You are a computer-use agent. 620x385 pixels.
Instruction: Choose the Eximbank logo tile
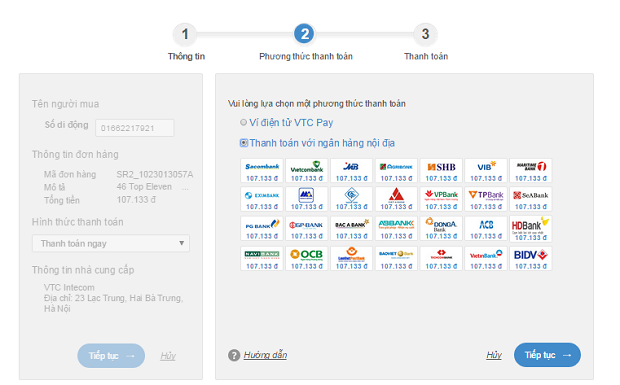262,199
